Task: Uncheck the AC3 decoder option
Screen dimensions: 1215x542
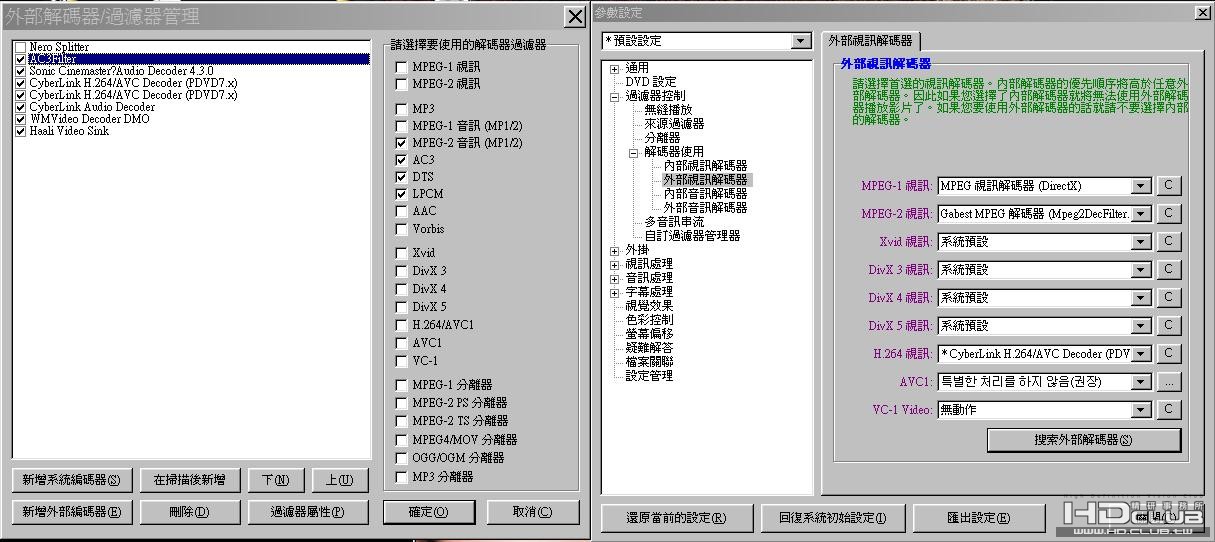Action: tap(401, 160)
